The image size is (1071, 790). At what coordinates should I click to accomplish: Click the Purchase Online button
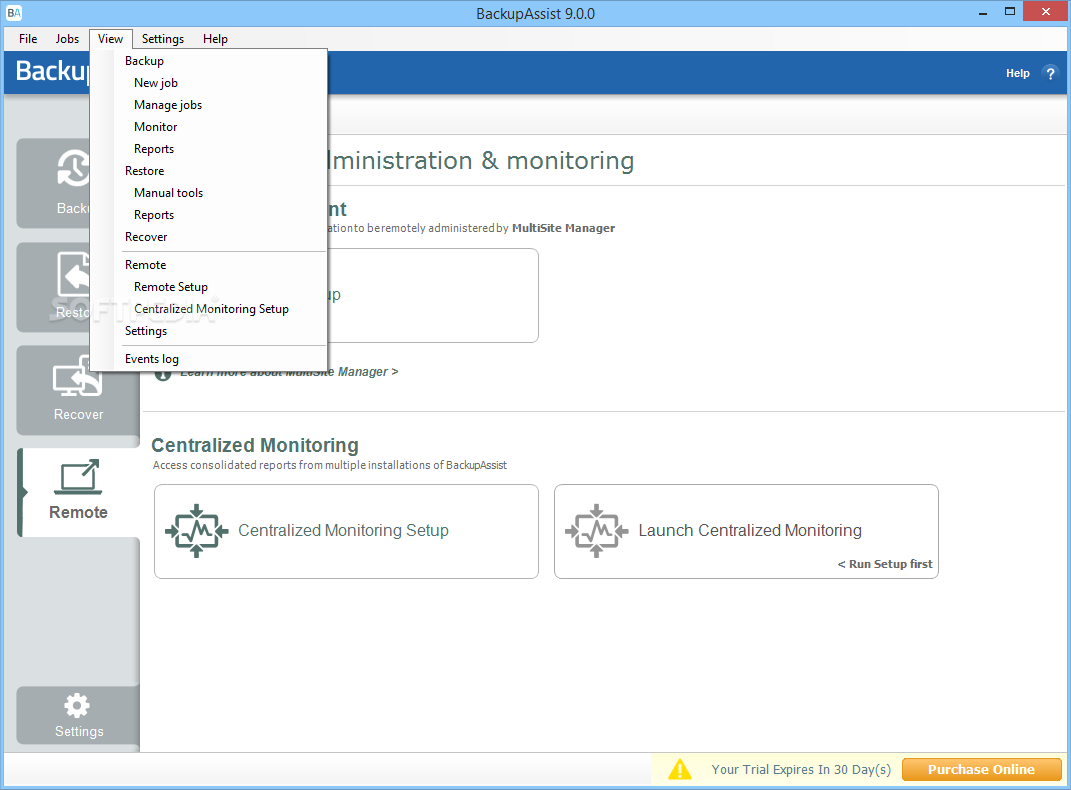click(981, 770)
